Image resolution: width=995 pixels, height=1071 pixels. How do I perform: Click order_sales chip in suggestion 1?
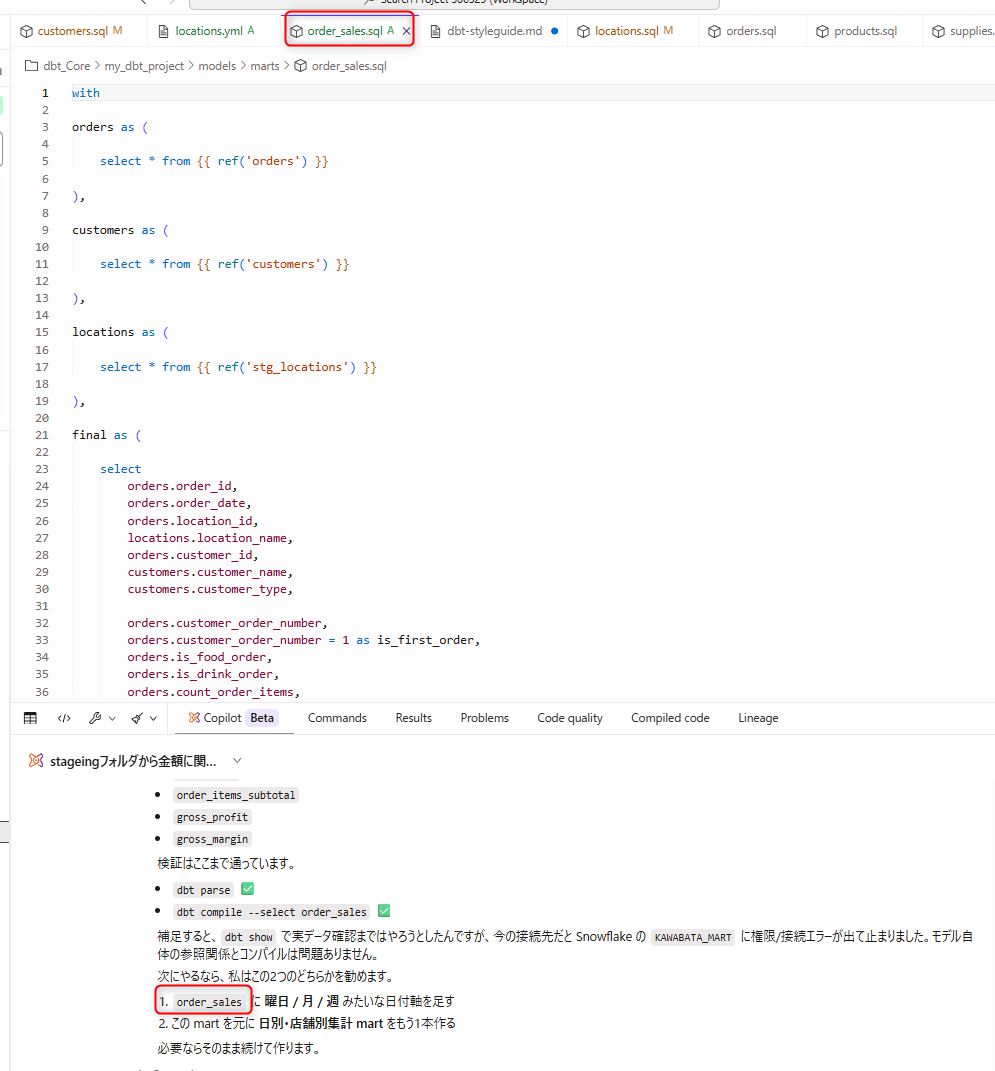pos(209,1002)
